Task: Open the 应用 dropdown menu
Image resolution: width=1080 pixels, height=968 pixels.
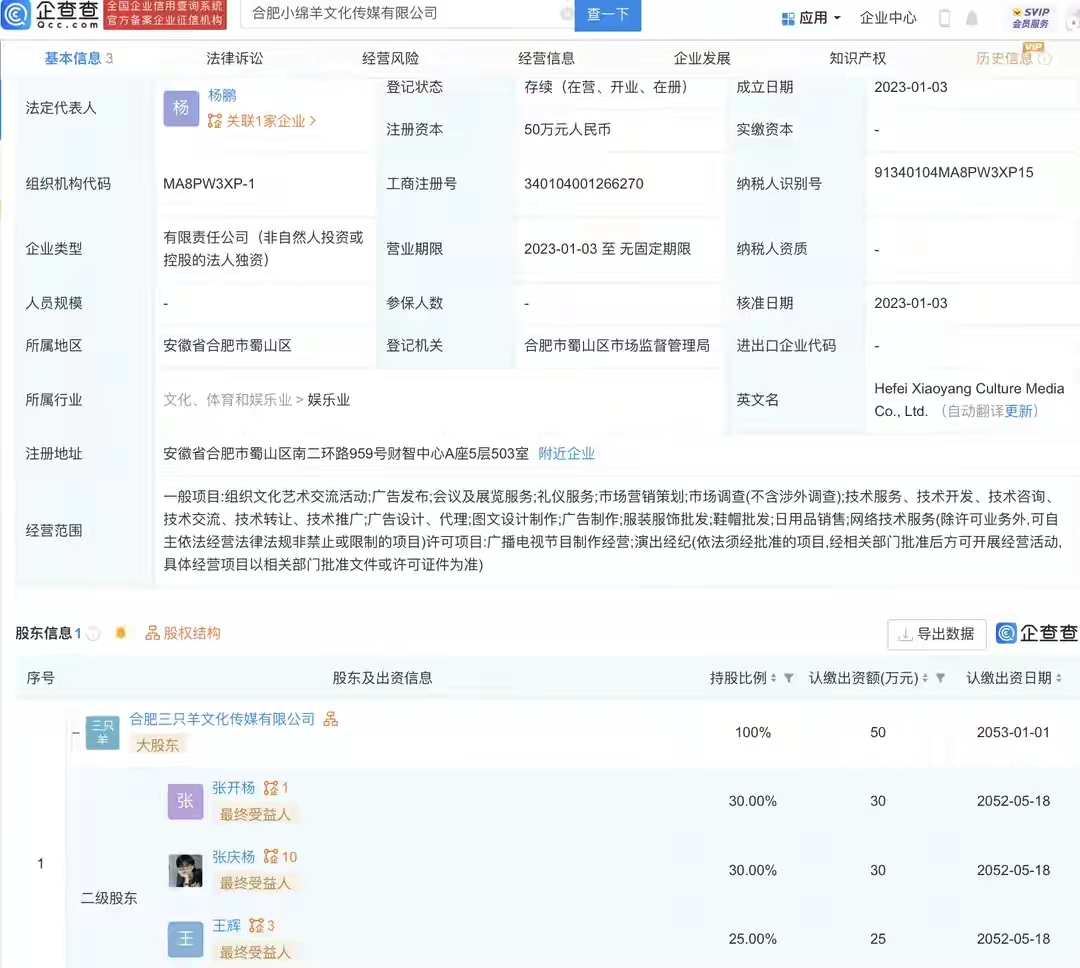Action: click(810, 18)
